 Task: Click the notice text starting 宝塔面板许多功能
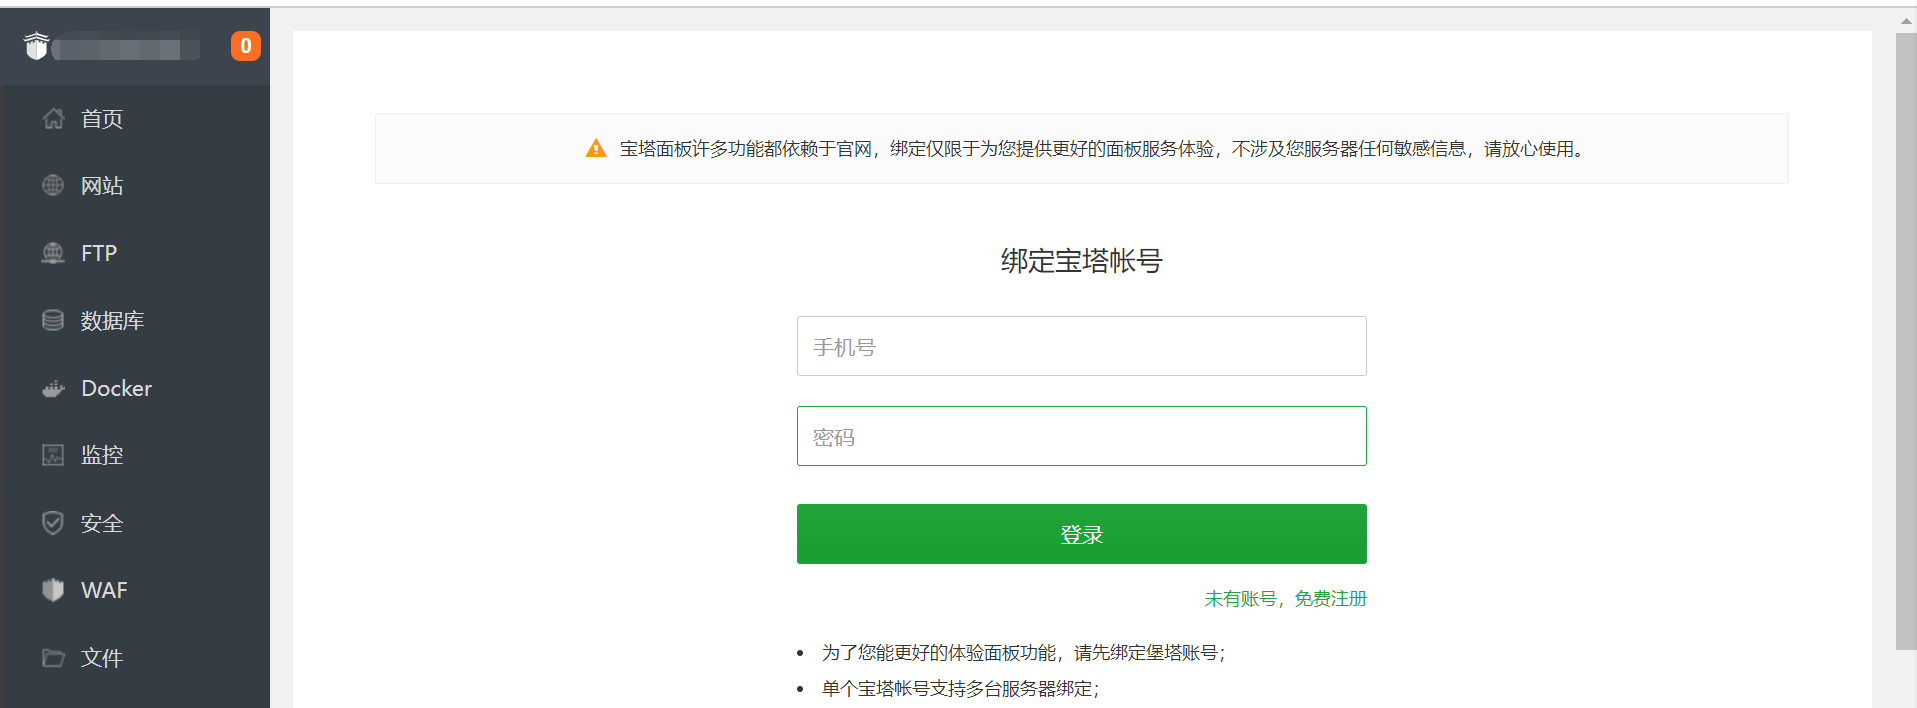click(x=1104, y=149)
